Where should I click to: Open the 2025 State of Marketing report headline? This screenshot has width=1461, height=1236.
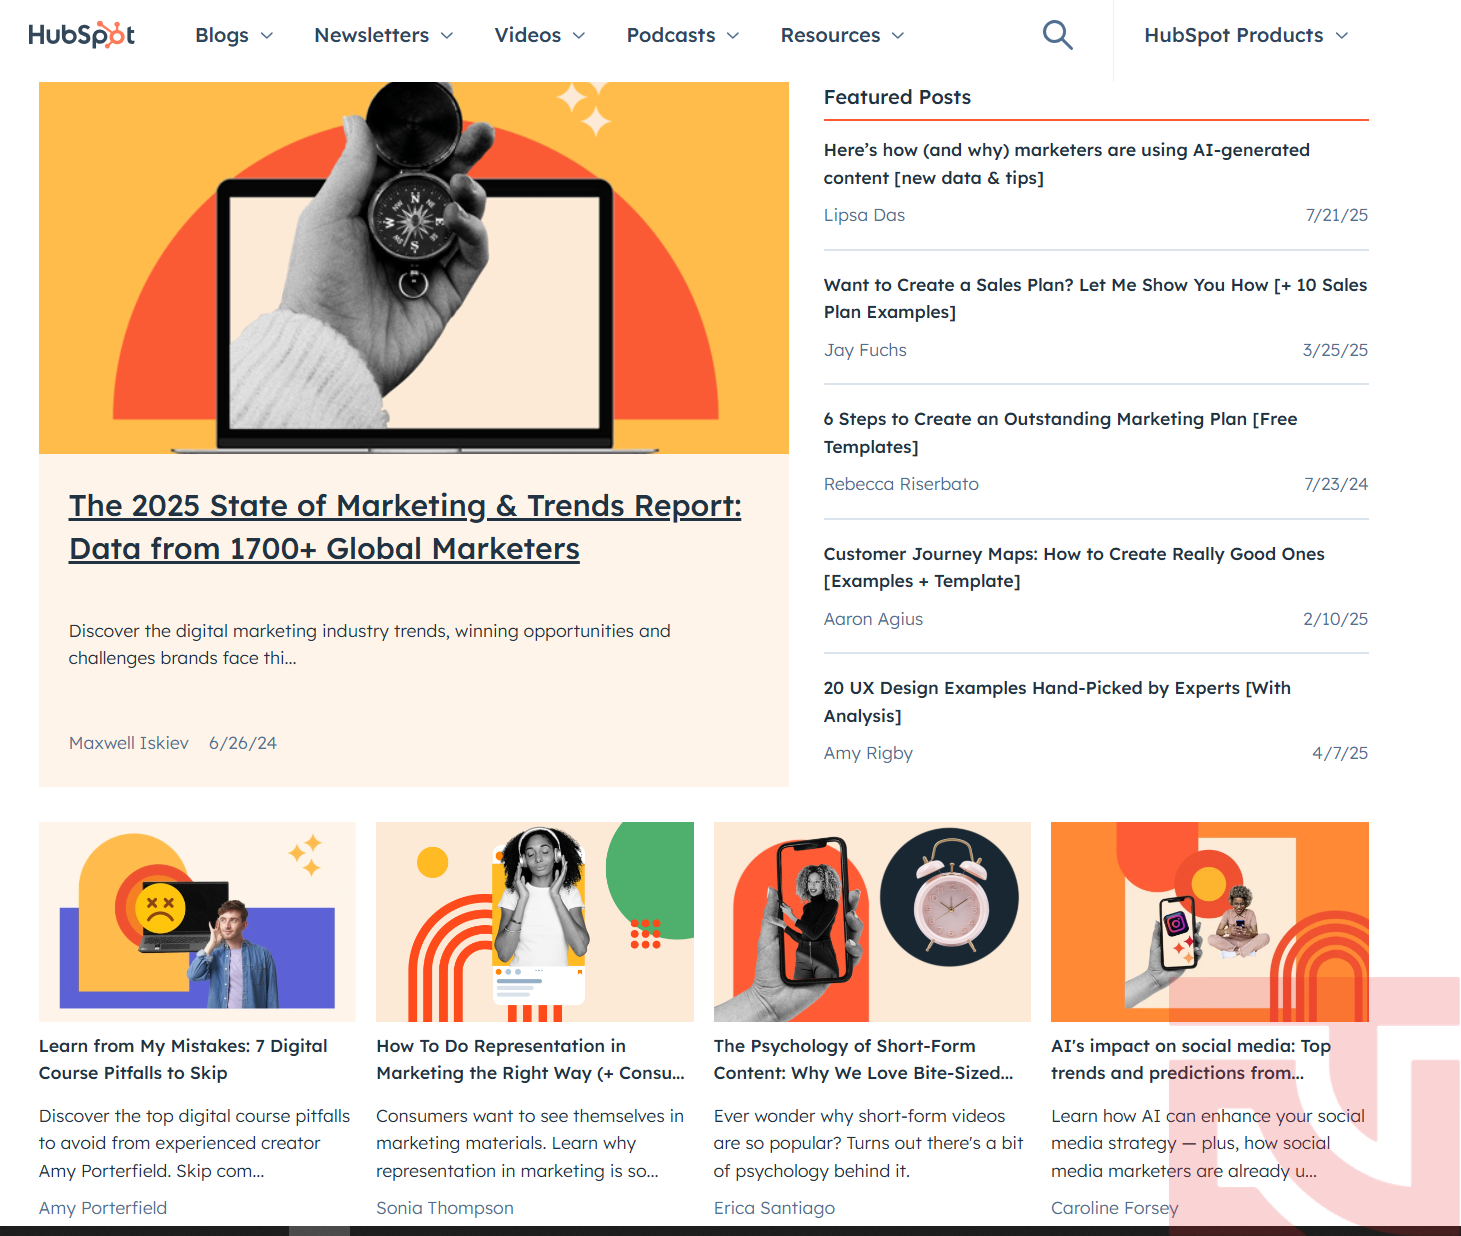tap(405, 527)
